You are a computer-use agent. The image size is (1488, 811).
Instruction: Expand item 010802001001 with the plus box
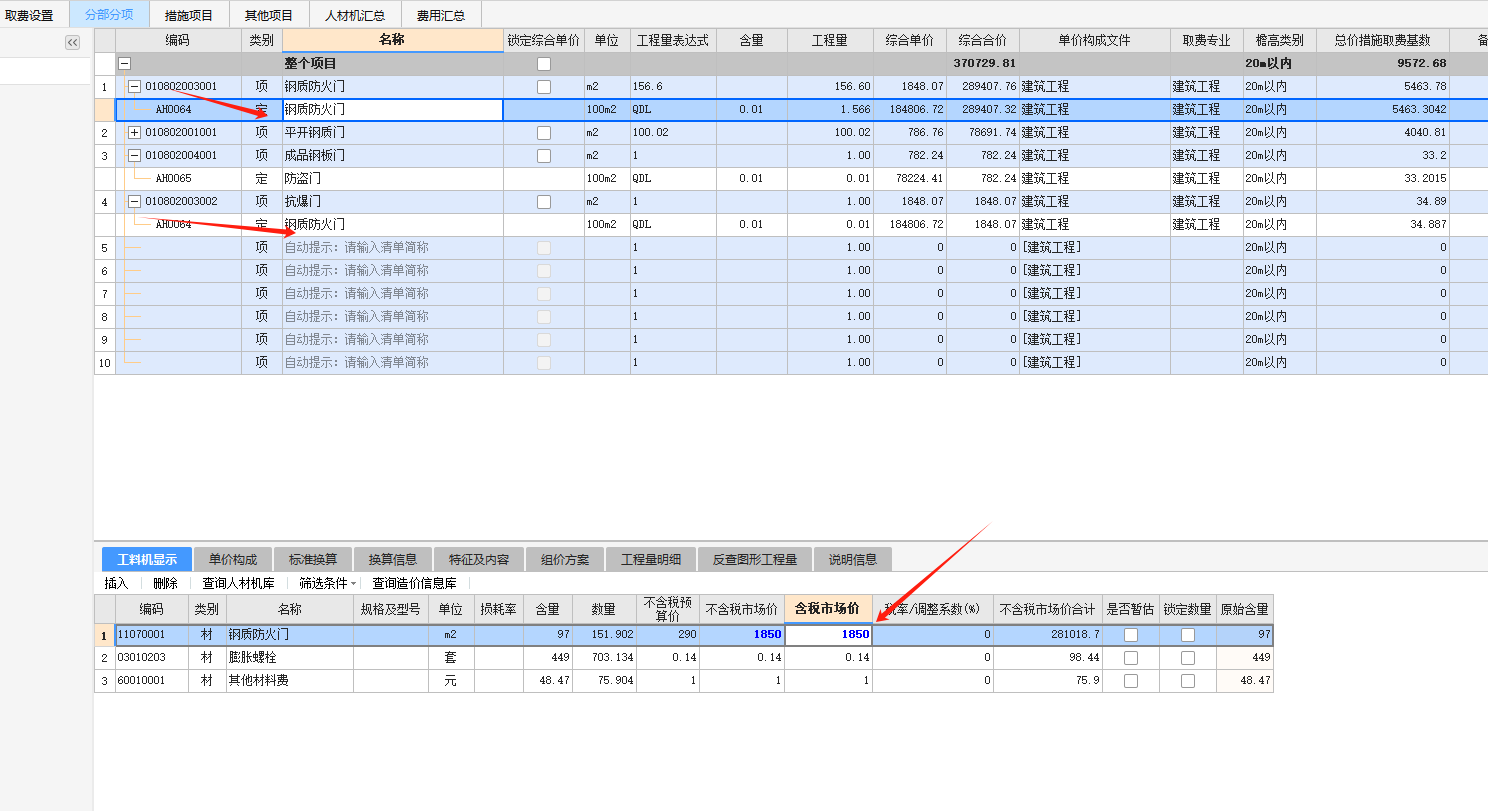pos(135,132)
